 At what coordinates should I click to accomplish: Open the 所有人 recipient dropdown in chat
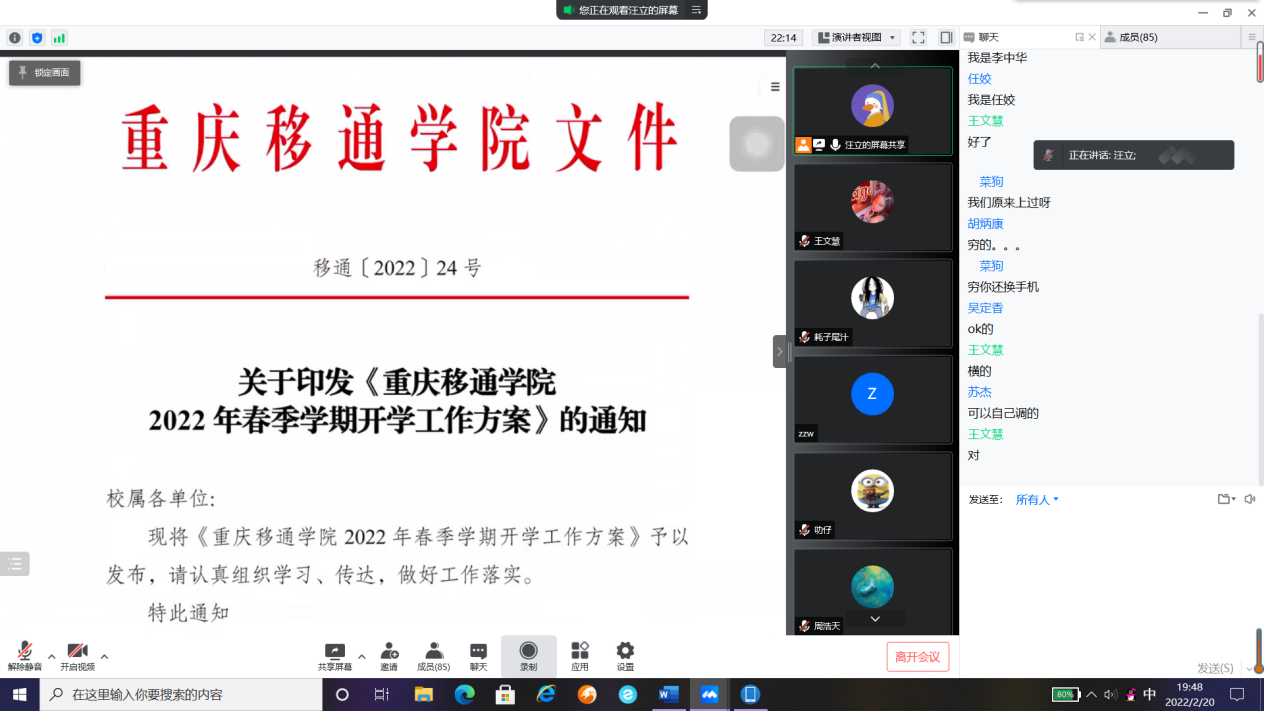click(x=1037, y=499)
